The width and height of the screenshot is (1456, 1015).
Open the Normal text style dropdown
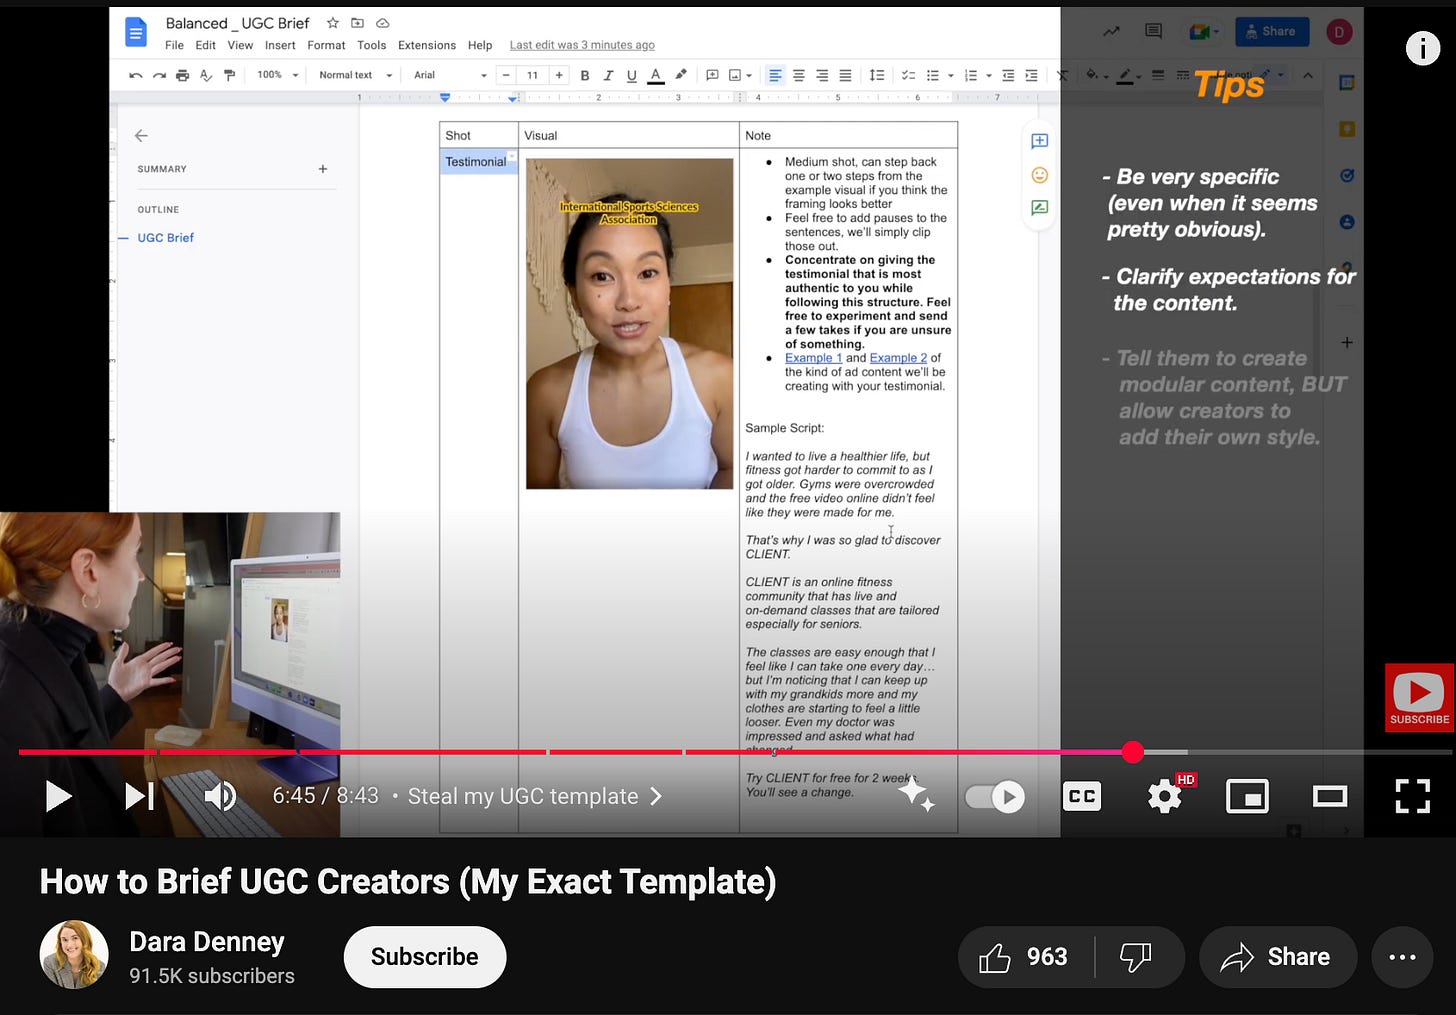pyautogui.click(x=355, y=75)
